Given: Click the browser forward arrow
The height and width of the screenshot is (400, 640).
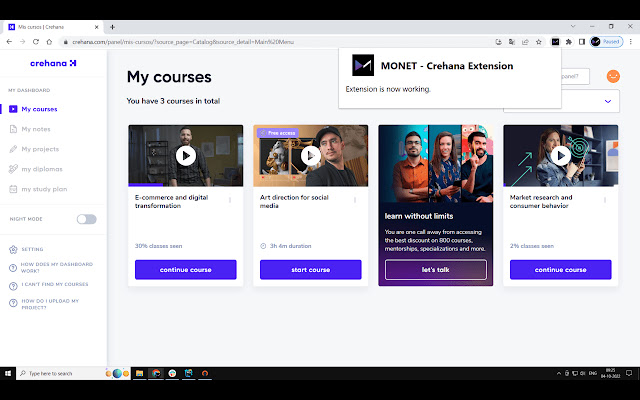Looking at the screenshot, I should pyautogui.click(x=22, y=42).
